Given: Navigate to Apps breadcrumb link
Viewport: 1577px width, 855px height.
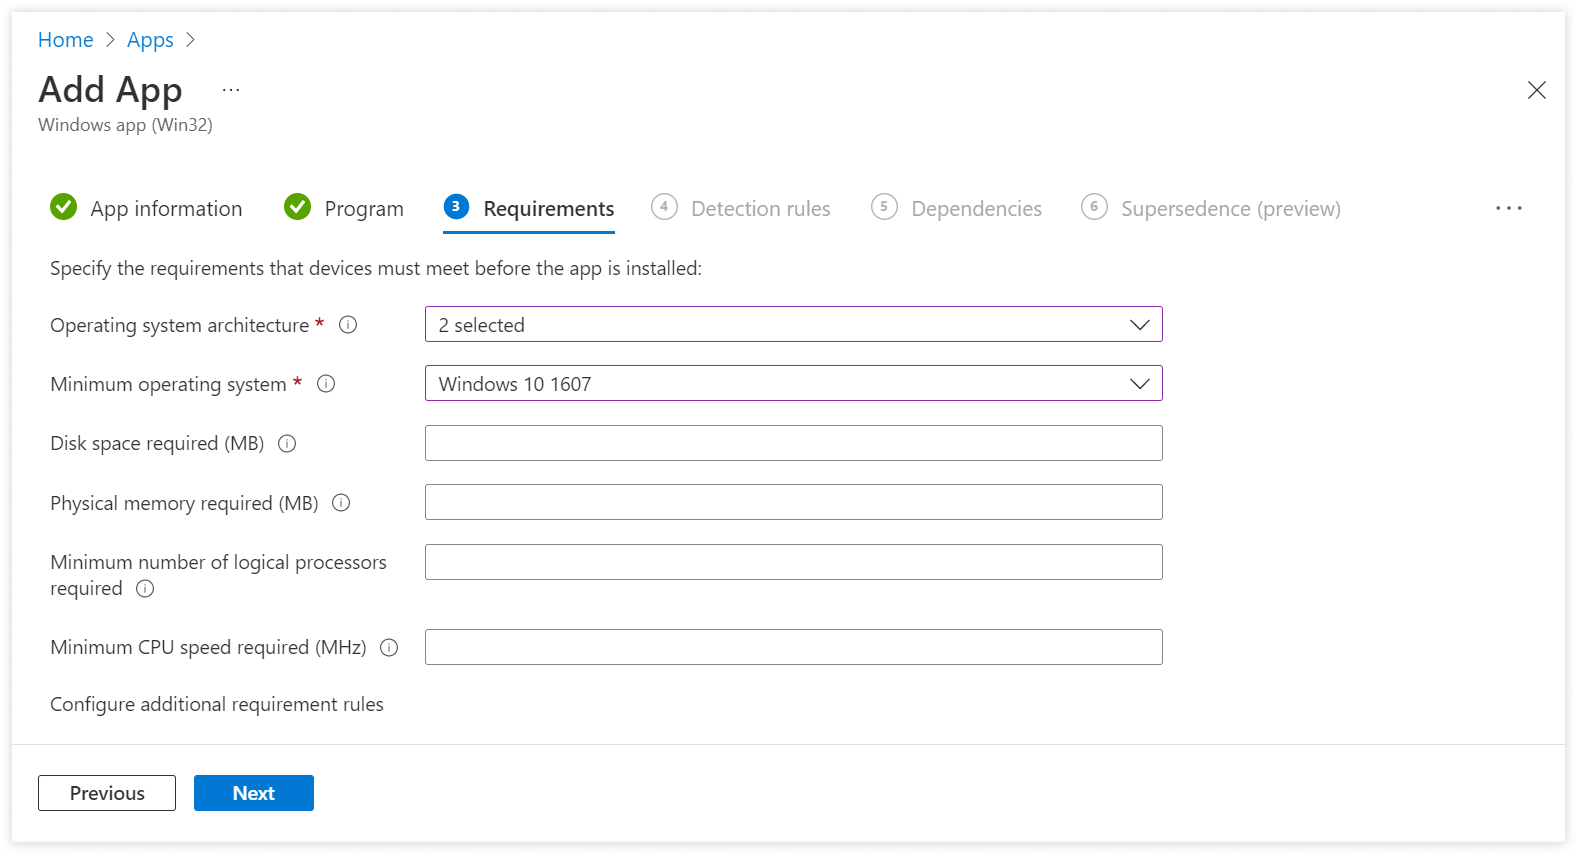Looking at the screenshot, I should tap(150, 40).
